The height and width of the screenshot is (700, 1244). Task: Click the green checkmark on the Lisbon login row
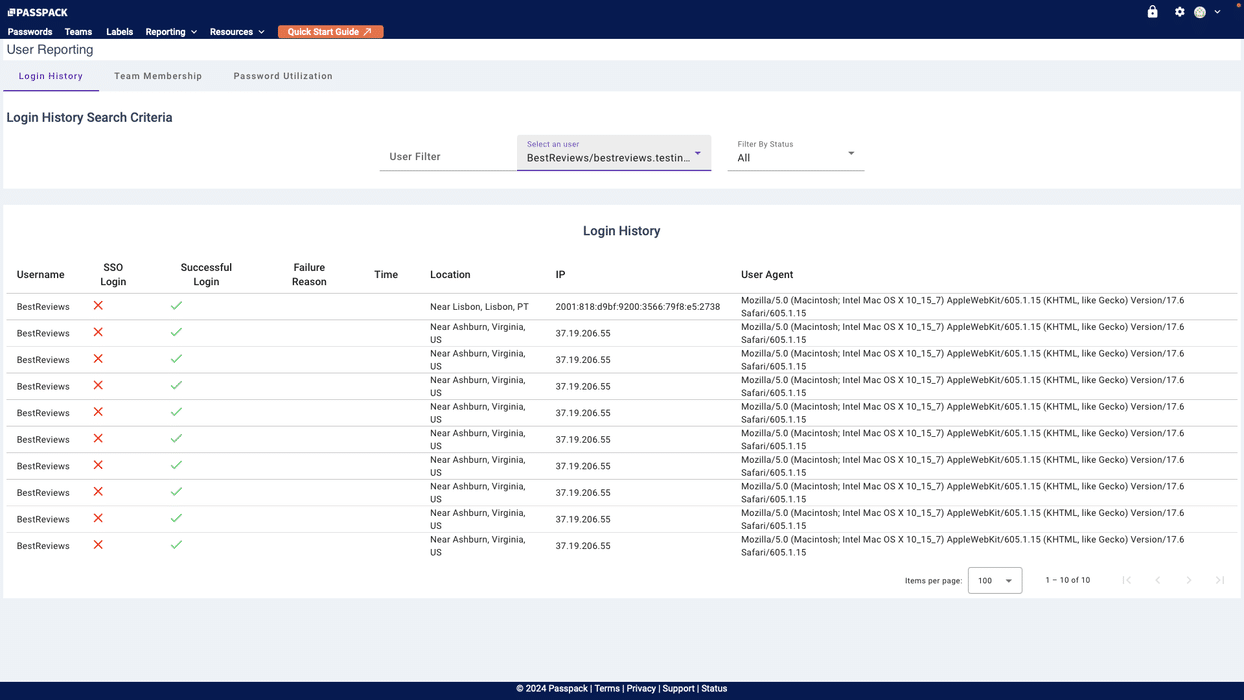(176, 306)
